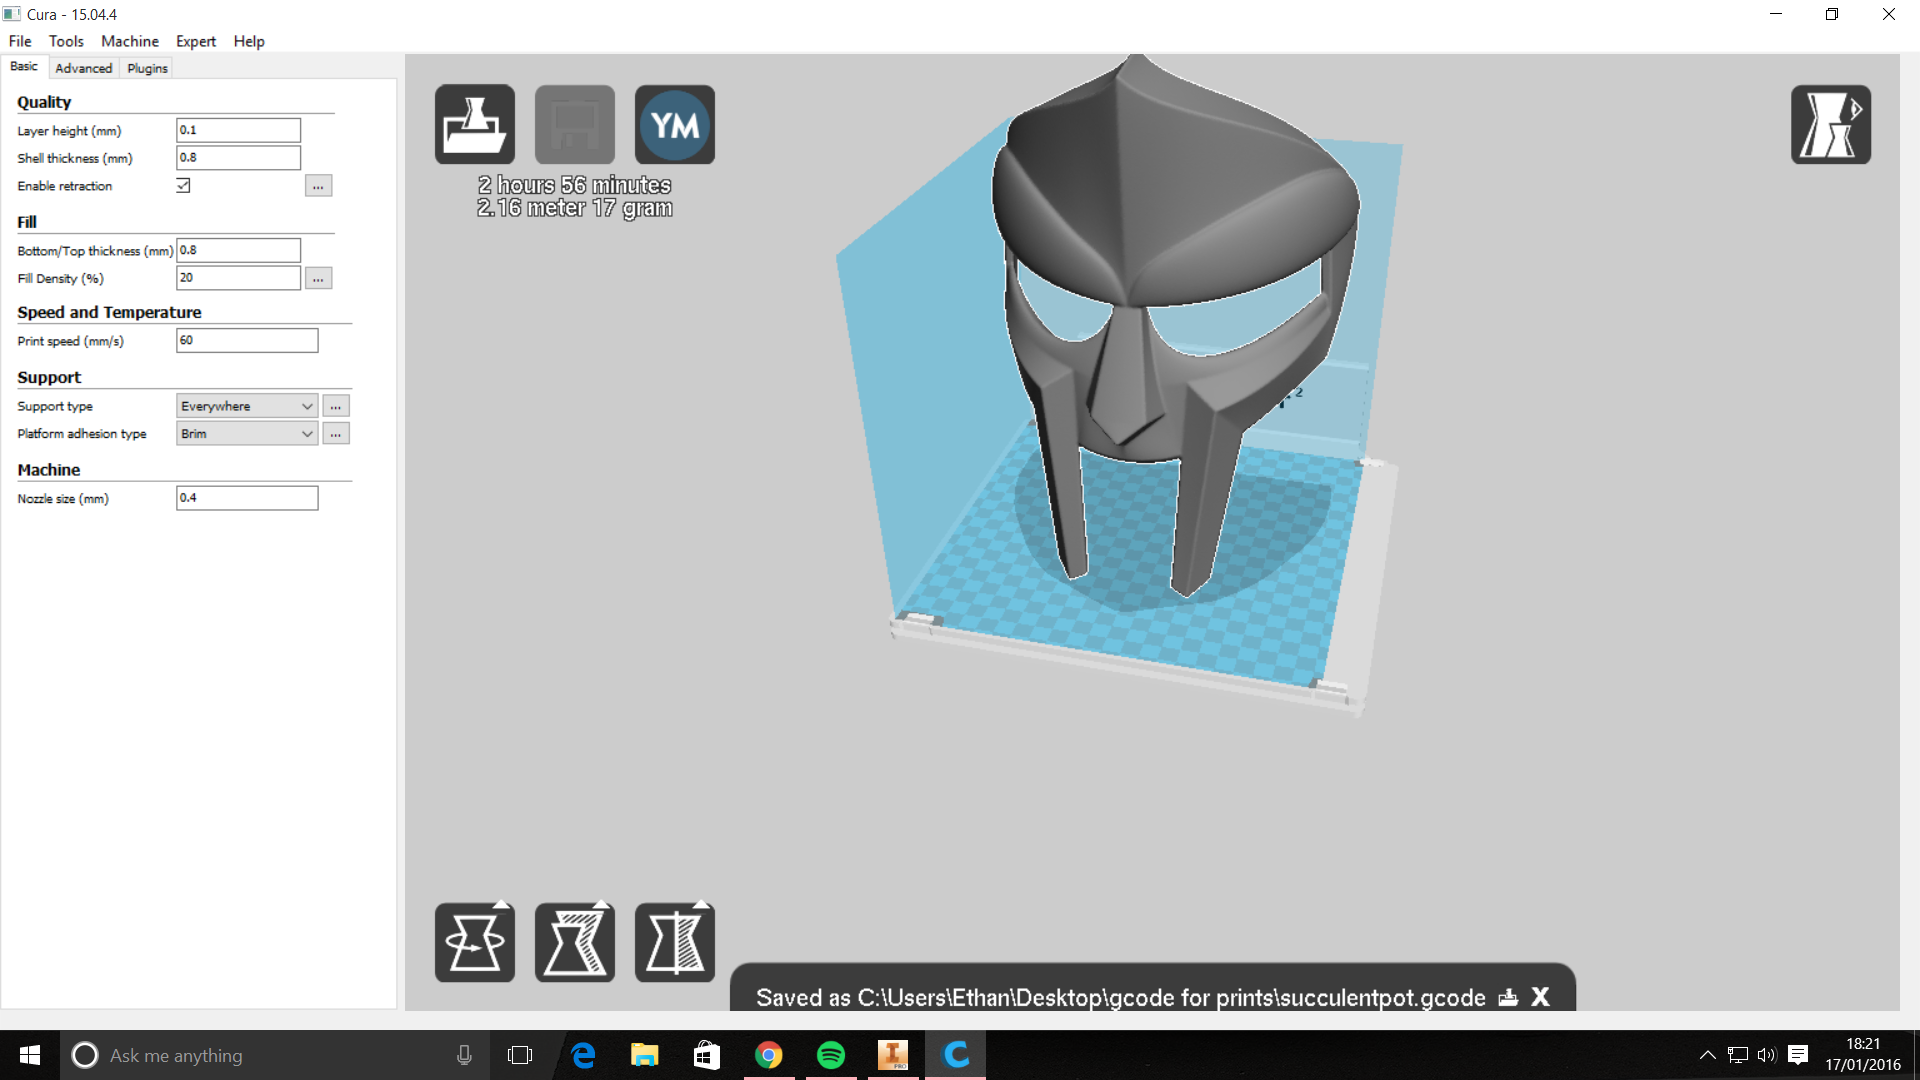Select the Basic tab
Screen dimensions: 1920x1080
coord(24,66)
